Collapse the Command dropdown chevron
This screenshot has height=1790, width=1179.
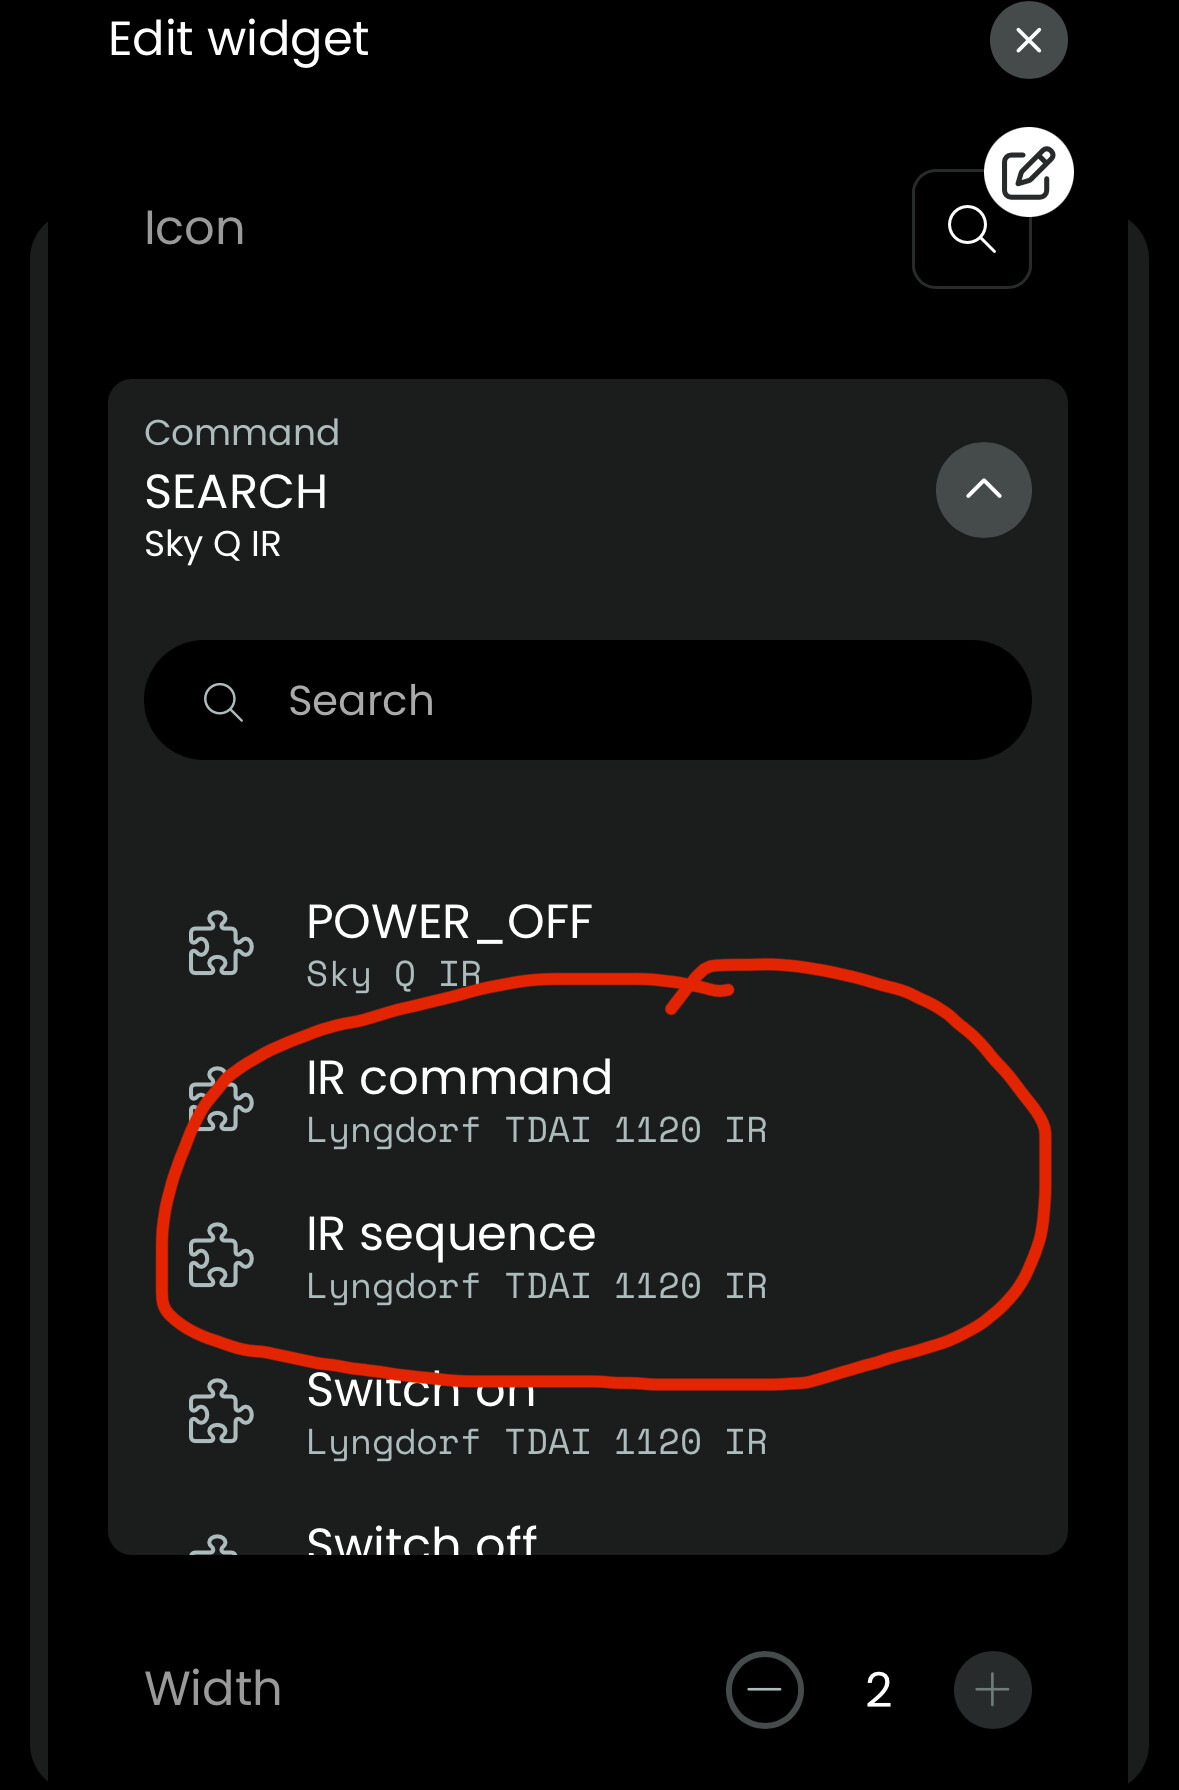(x=983, y=489)
